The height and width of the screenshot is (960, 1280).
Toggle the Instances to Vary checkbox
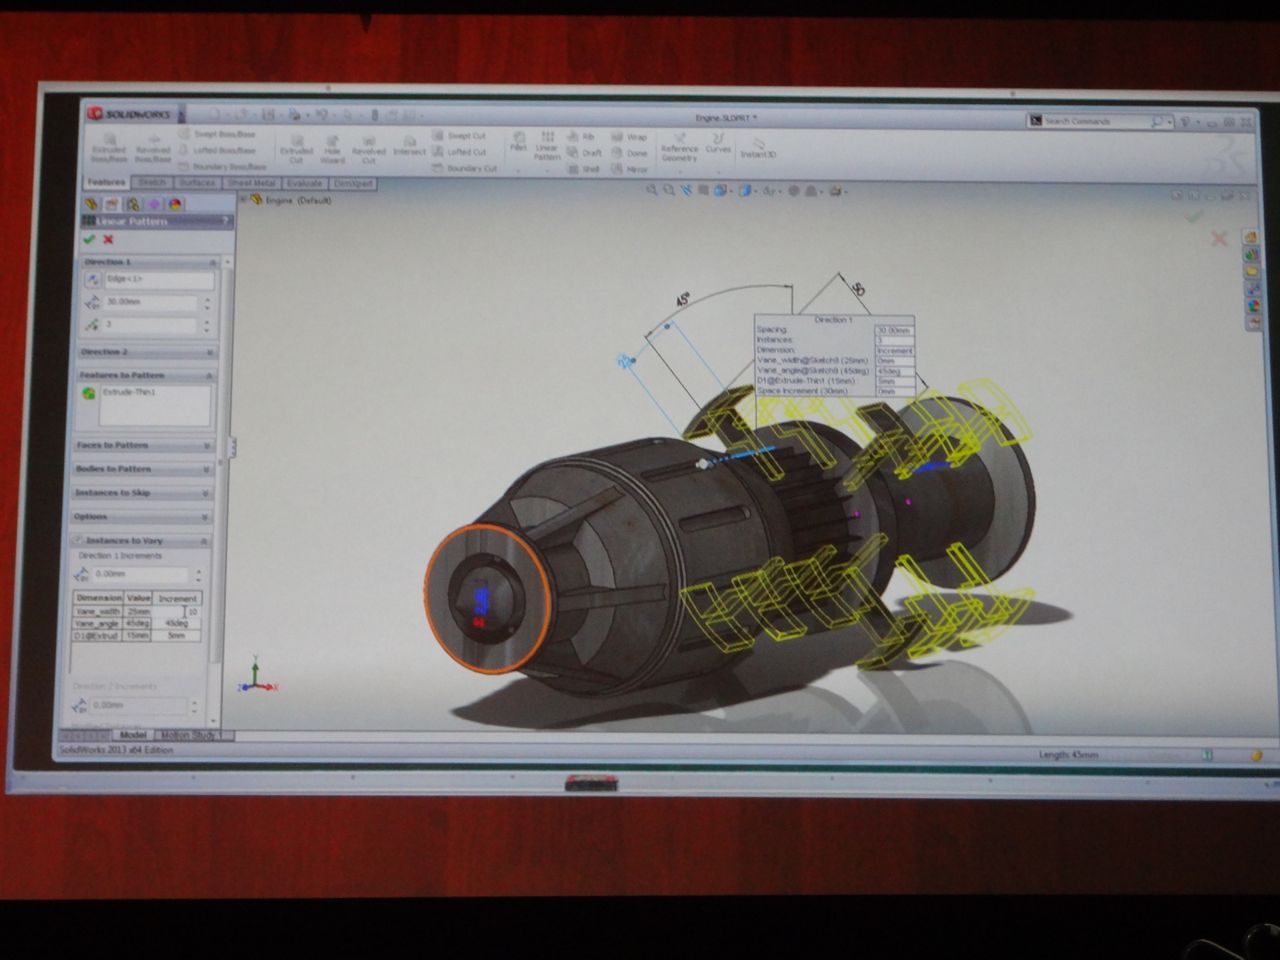78,540
